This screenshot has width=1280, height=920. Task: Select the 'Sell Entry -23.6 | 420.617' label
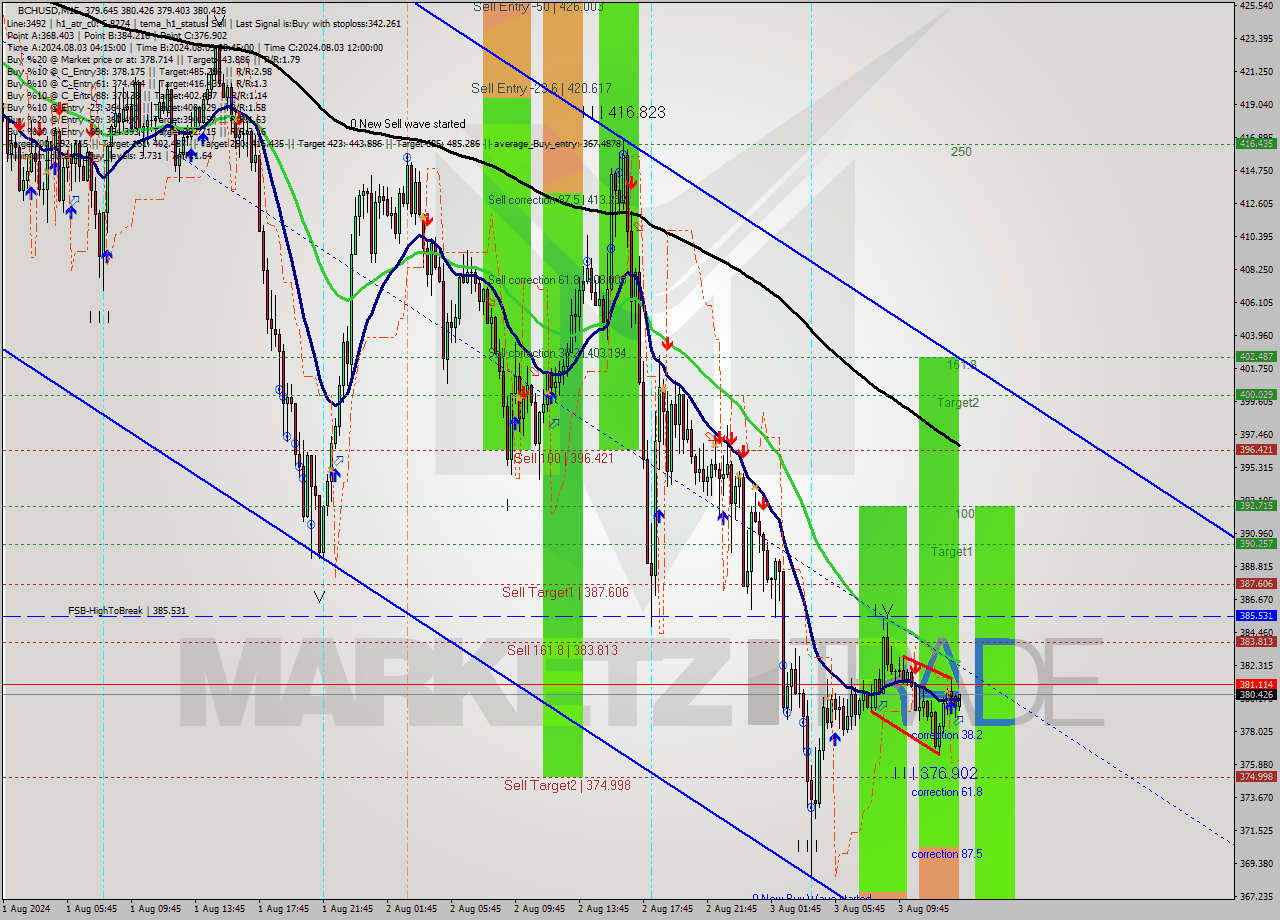click(x=541, y=88)
